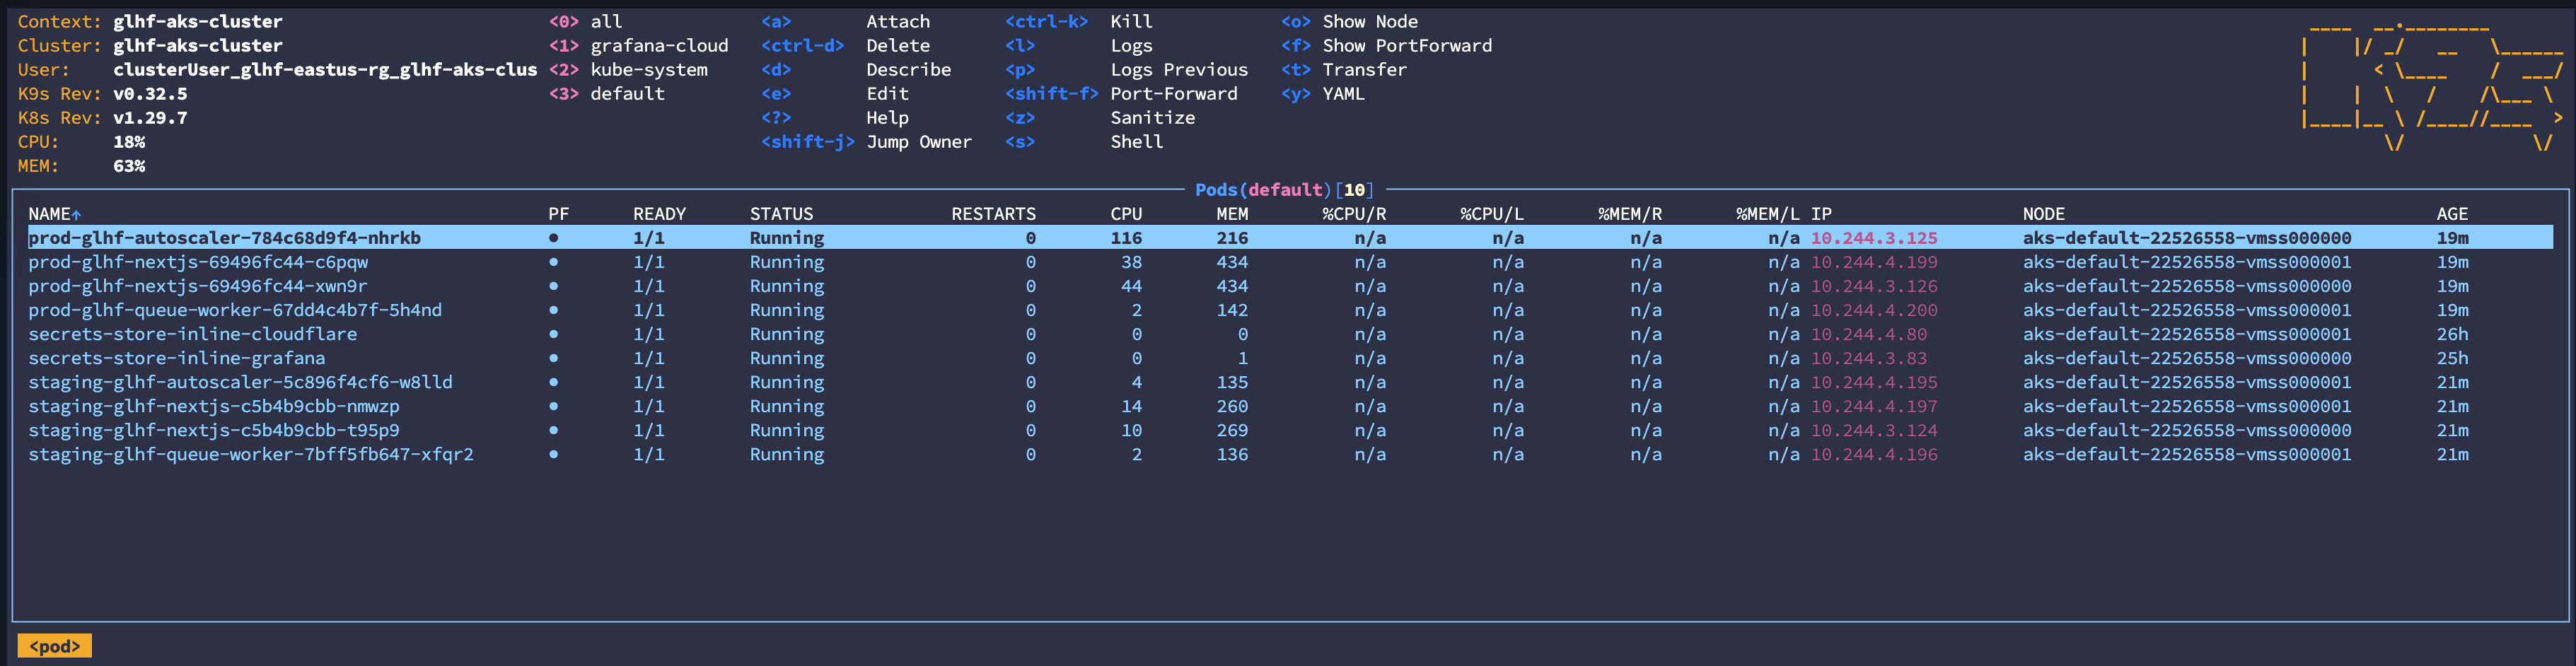Click the <pod> breadcrumb label

coord(55,646)
